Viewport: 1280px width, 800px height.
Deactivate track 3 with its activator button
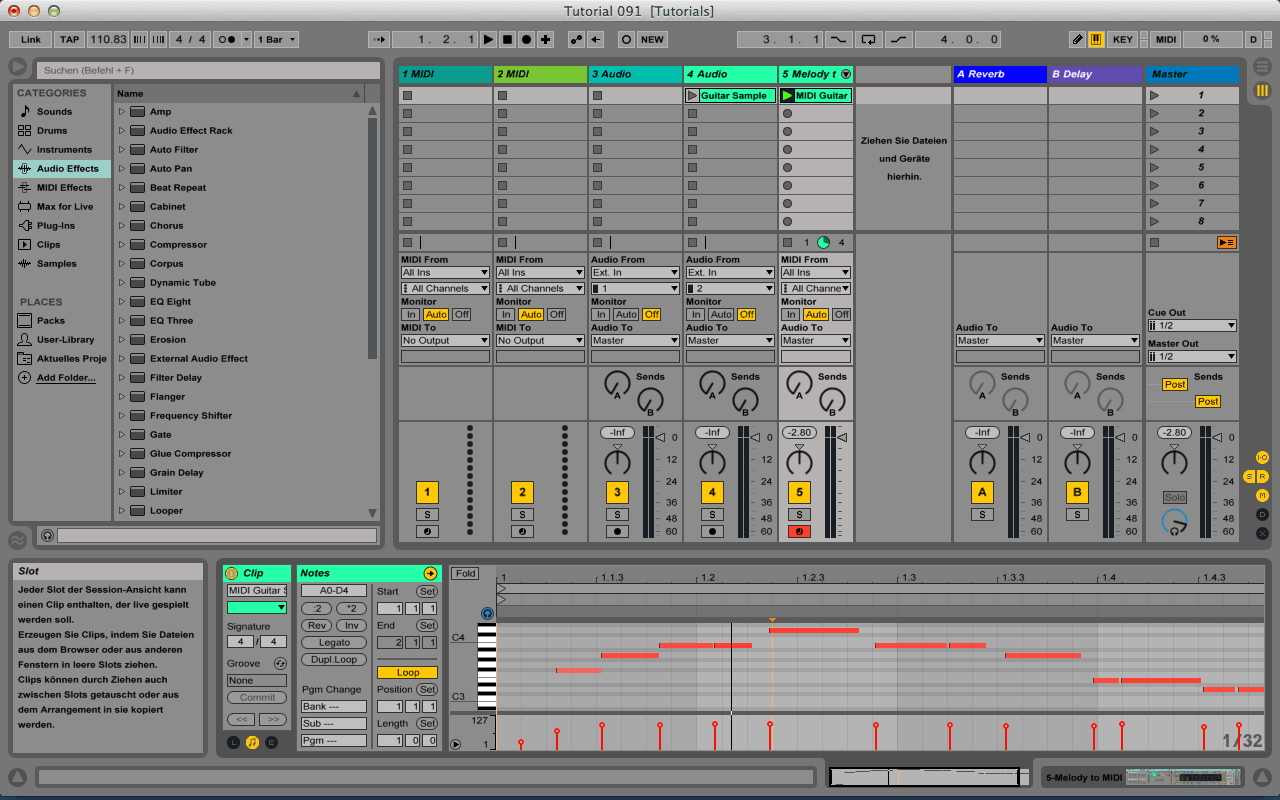click(617, 492)
